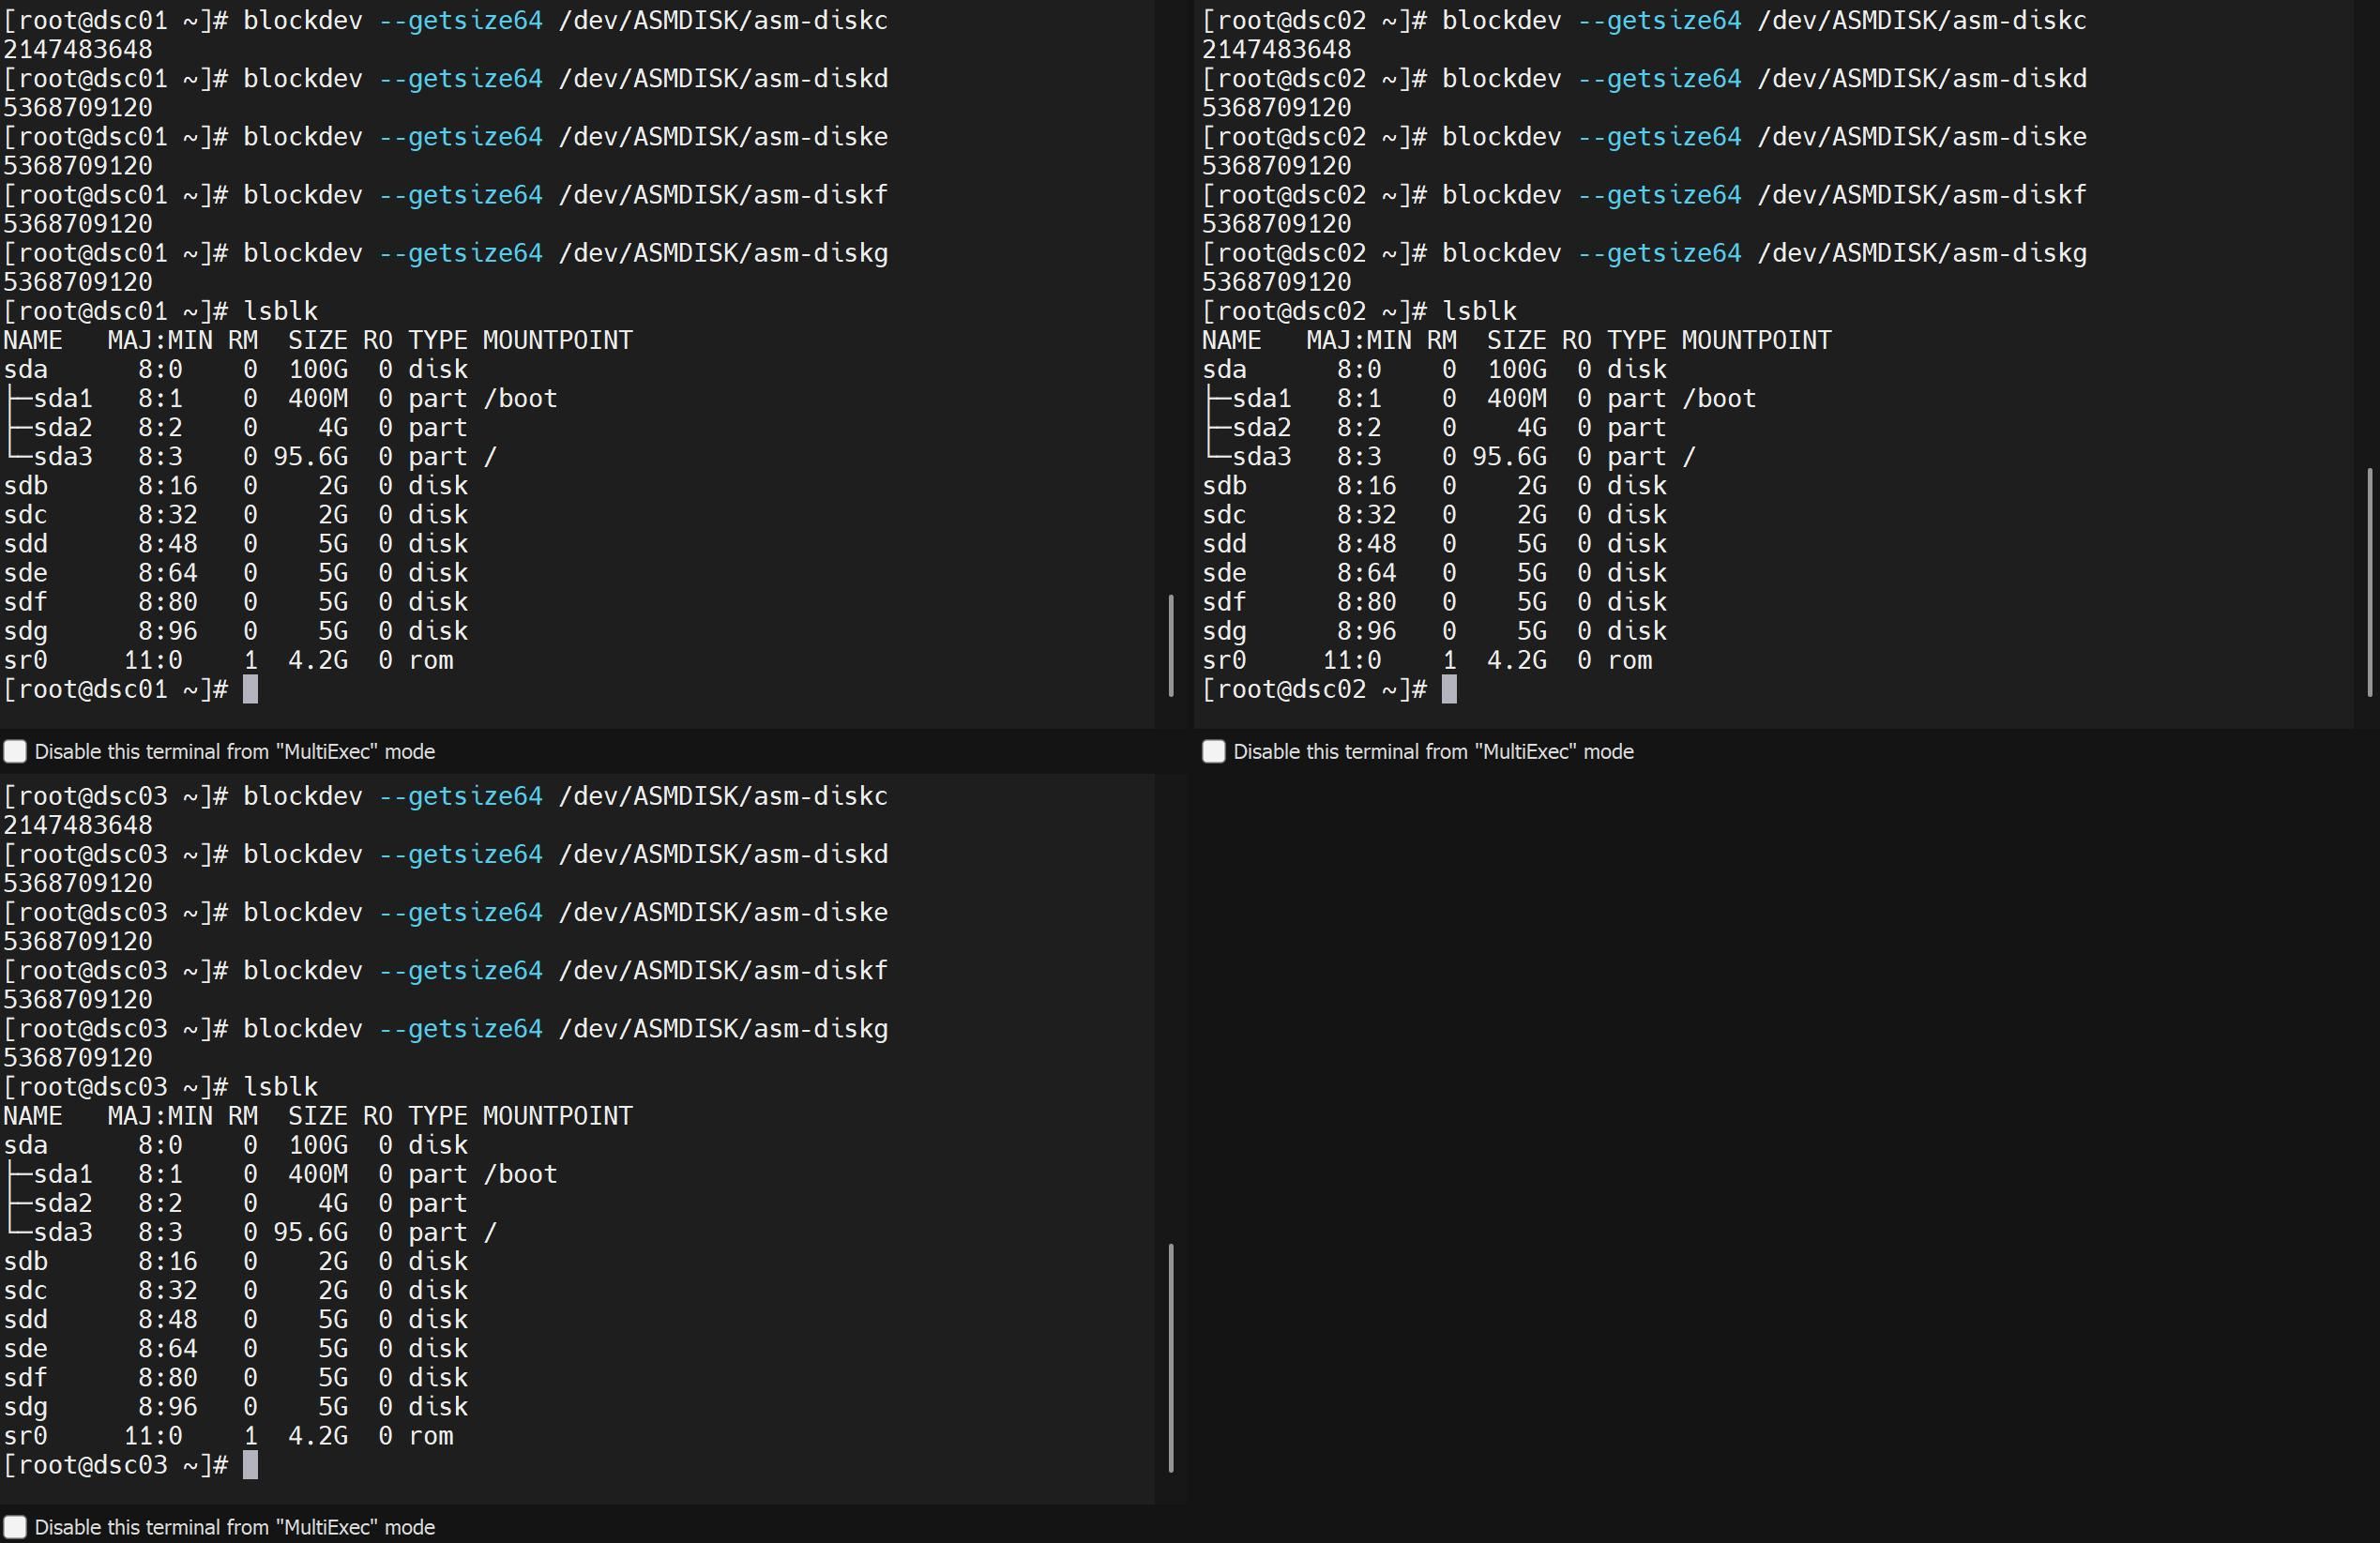Focus the dsc02 prompt cursor block
The width and height of the screenshot is (2380, 1543).
pyautogui.click(x=1449, y=689)
